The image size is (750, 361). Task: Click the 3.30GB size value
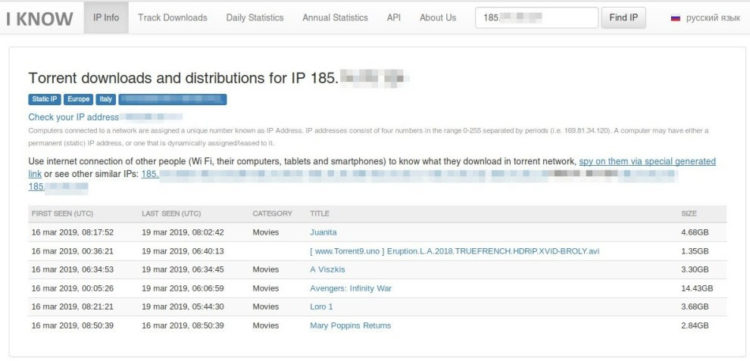pos(695,270)
